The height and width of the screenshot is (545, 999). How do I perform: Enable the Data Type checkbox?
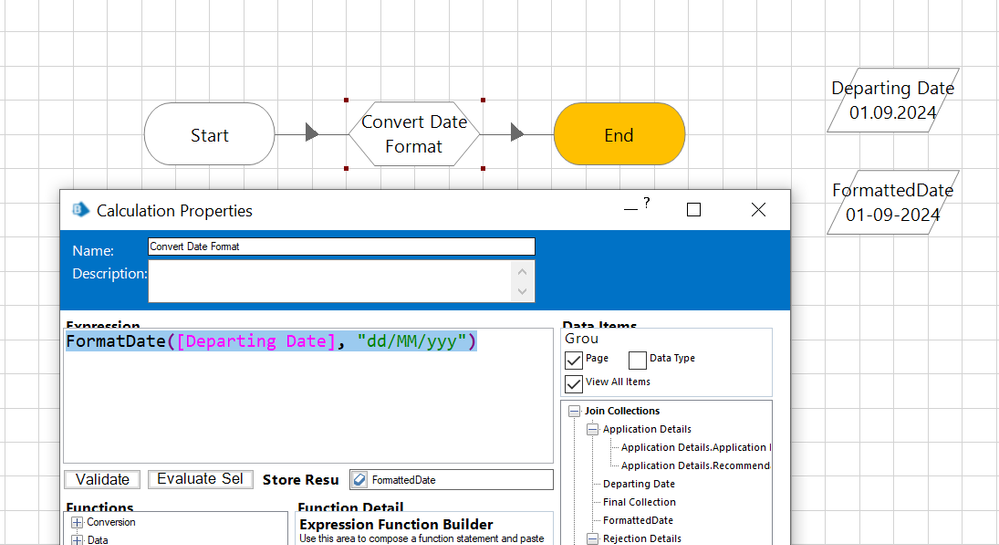pyautogui.click(x=637, y=360)
